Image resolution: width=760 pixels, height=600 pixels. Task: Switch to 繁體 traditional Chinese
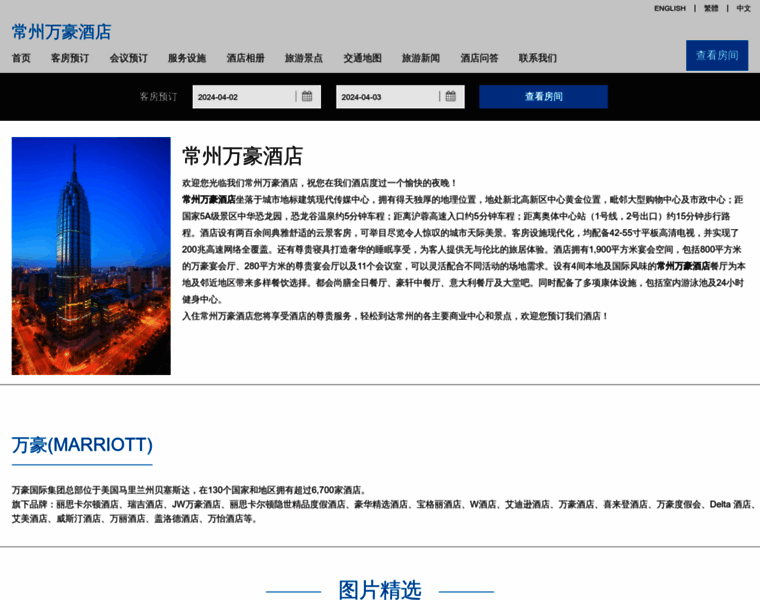pyautogui.click(x=711, y=8)
